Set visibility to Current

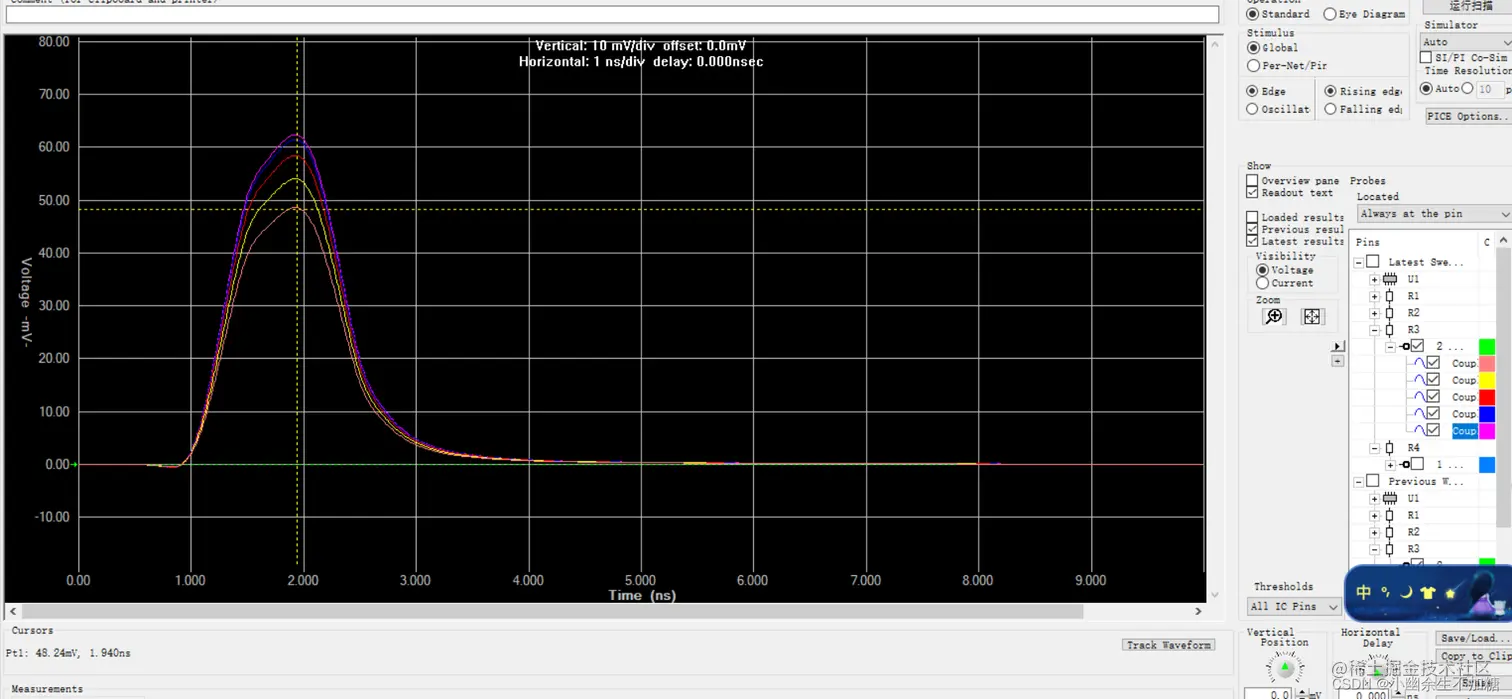click(x=1262, y=283)
